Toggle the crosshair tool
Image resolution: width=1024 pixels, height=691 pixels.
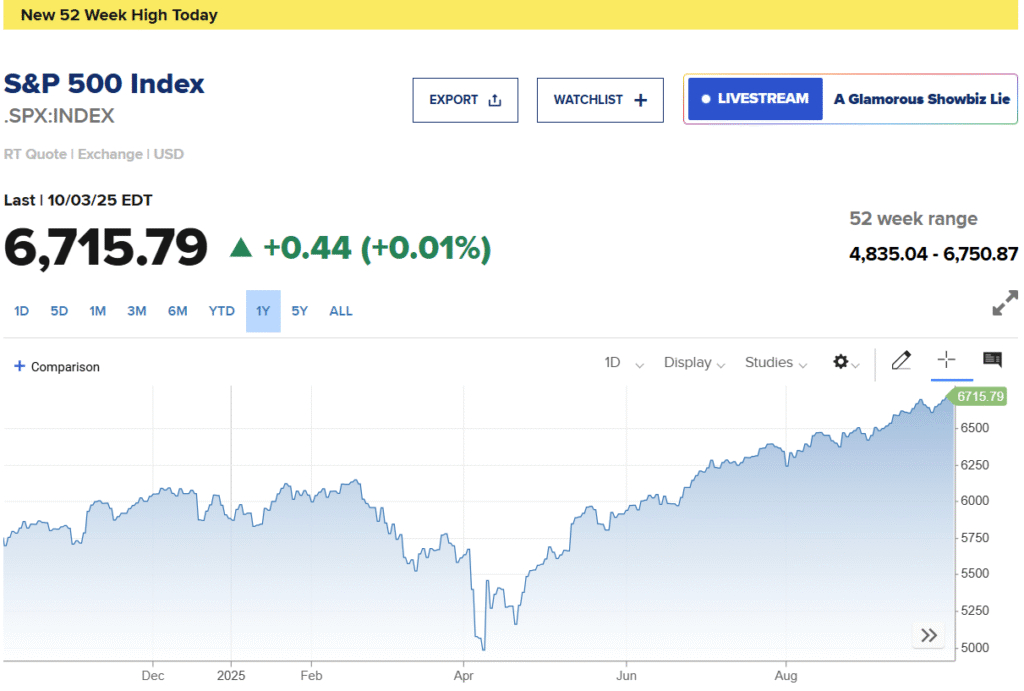tap(946, 361)
